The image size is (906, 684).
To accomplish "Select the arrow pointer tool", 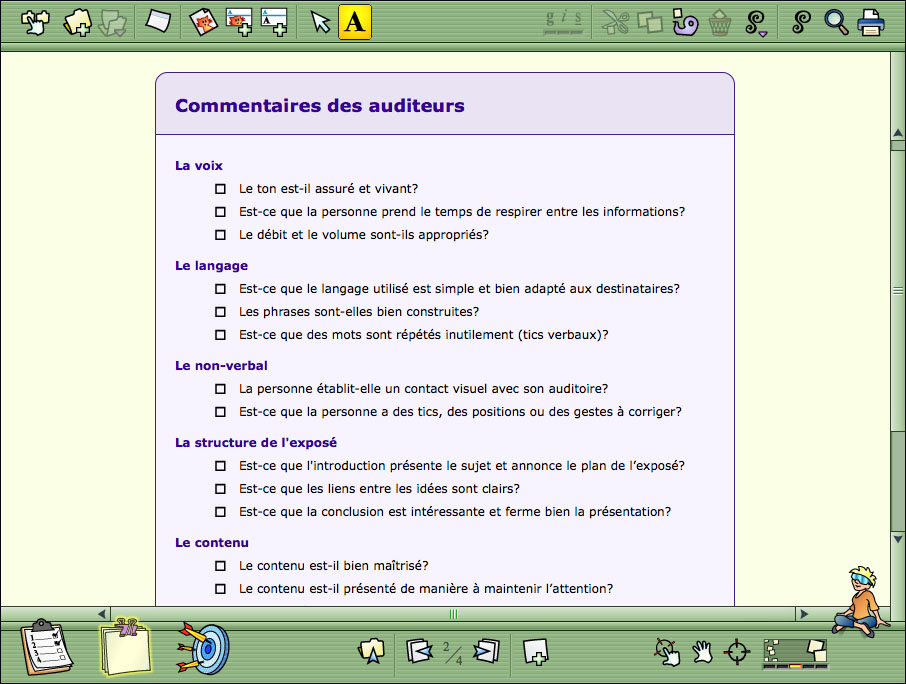I will coord(320,23).
